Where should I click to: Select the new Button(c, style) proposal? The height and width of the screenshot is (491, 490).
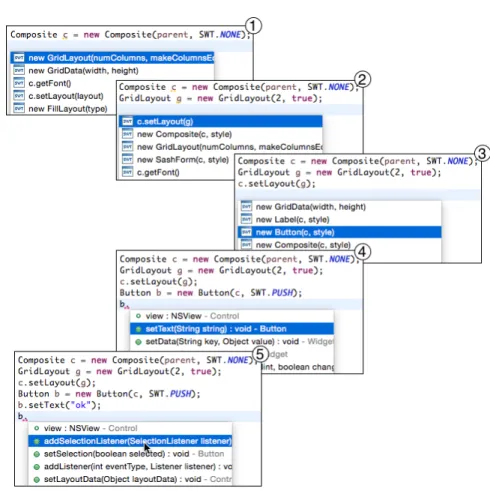pyautogui.click(x=339, y=232)
